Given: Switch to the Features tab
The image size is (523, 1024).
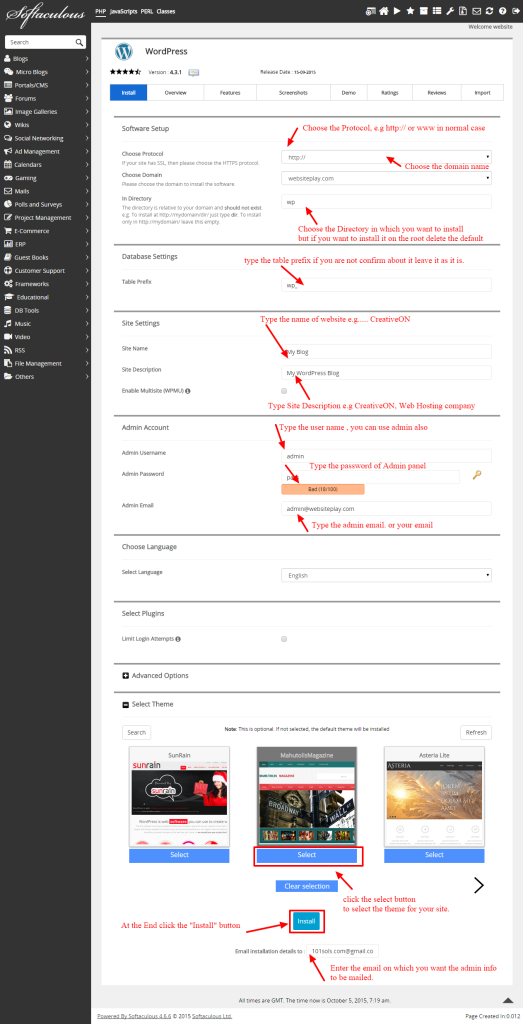Looking at the screenshot, I should click(x=230, y=93).
